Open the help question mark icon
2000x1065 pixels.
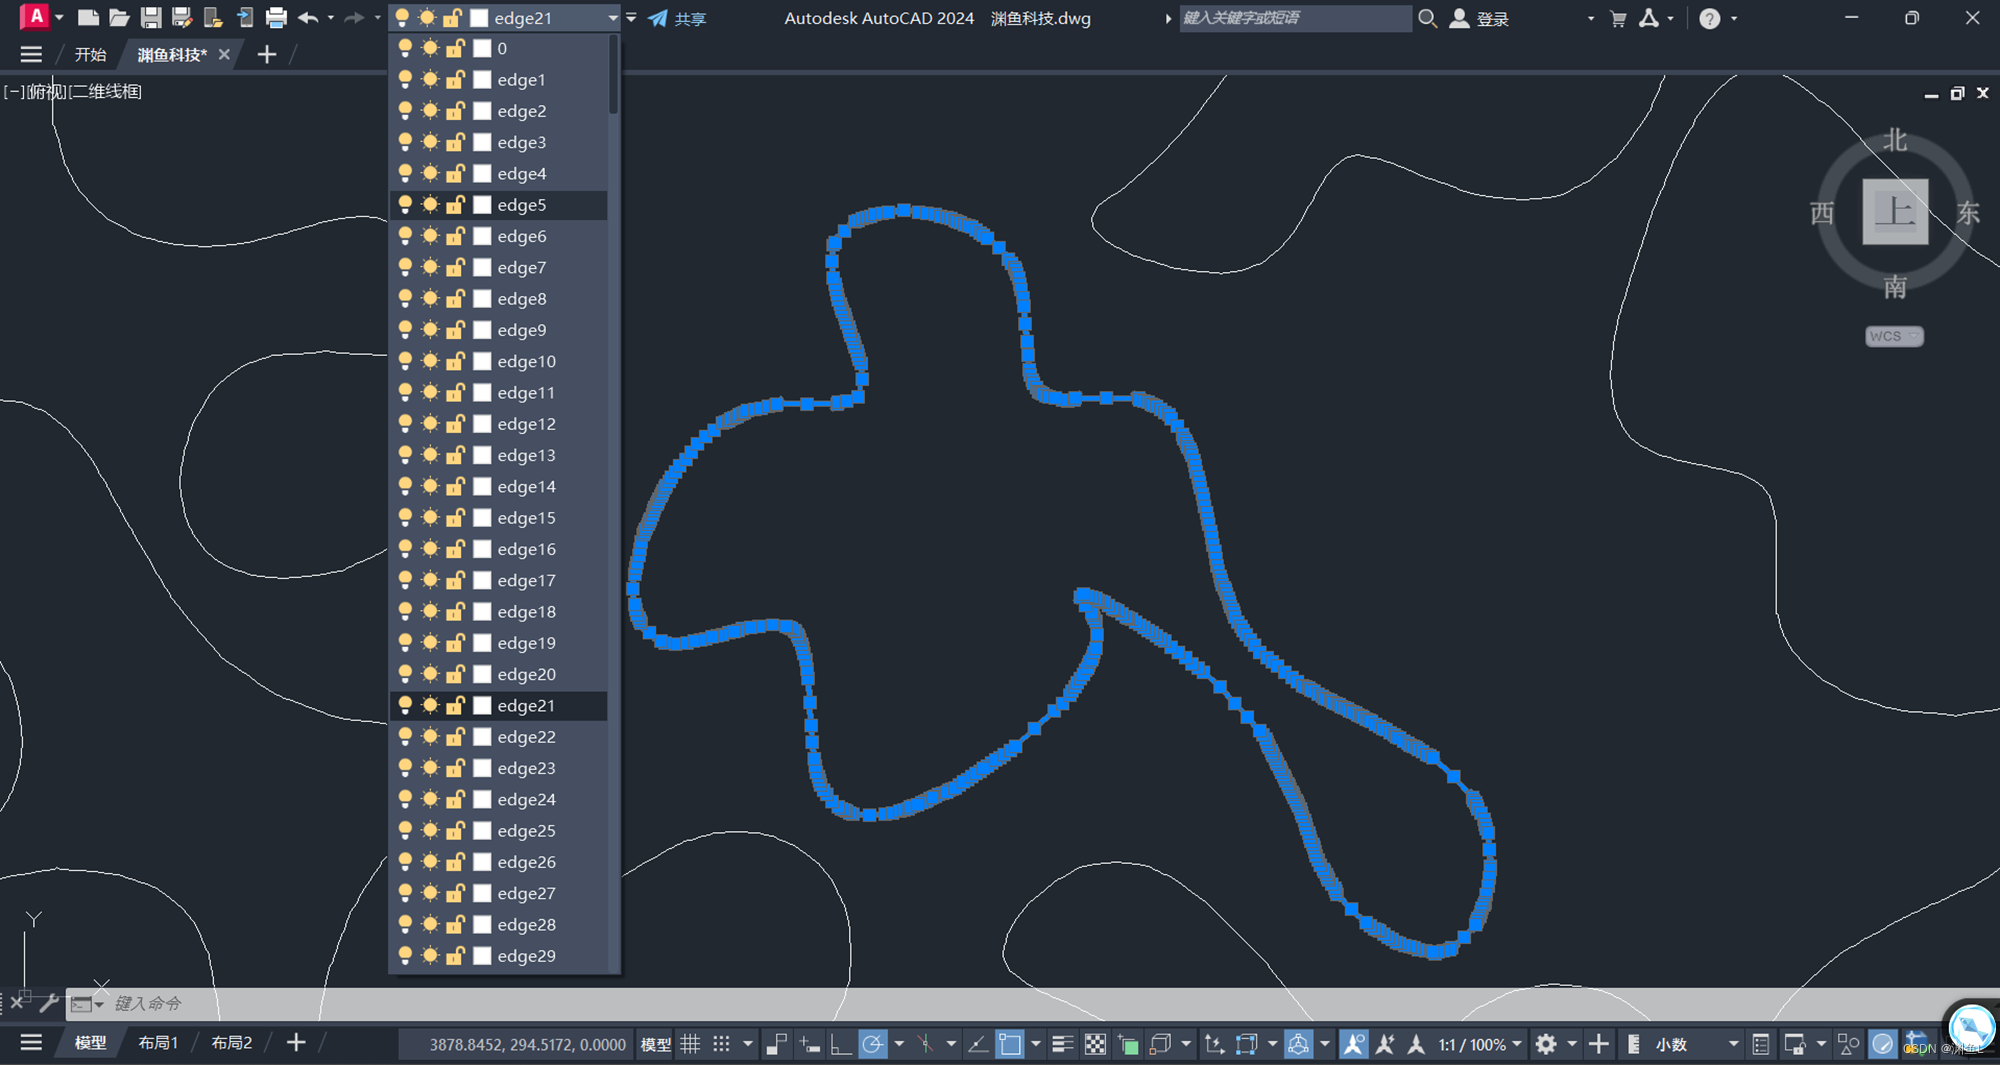(x=1710, y=18)
